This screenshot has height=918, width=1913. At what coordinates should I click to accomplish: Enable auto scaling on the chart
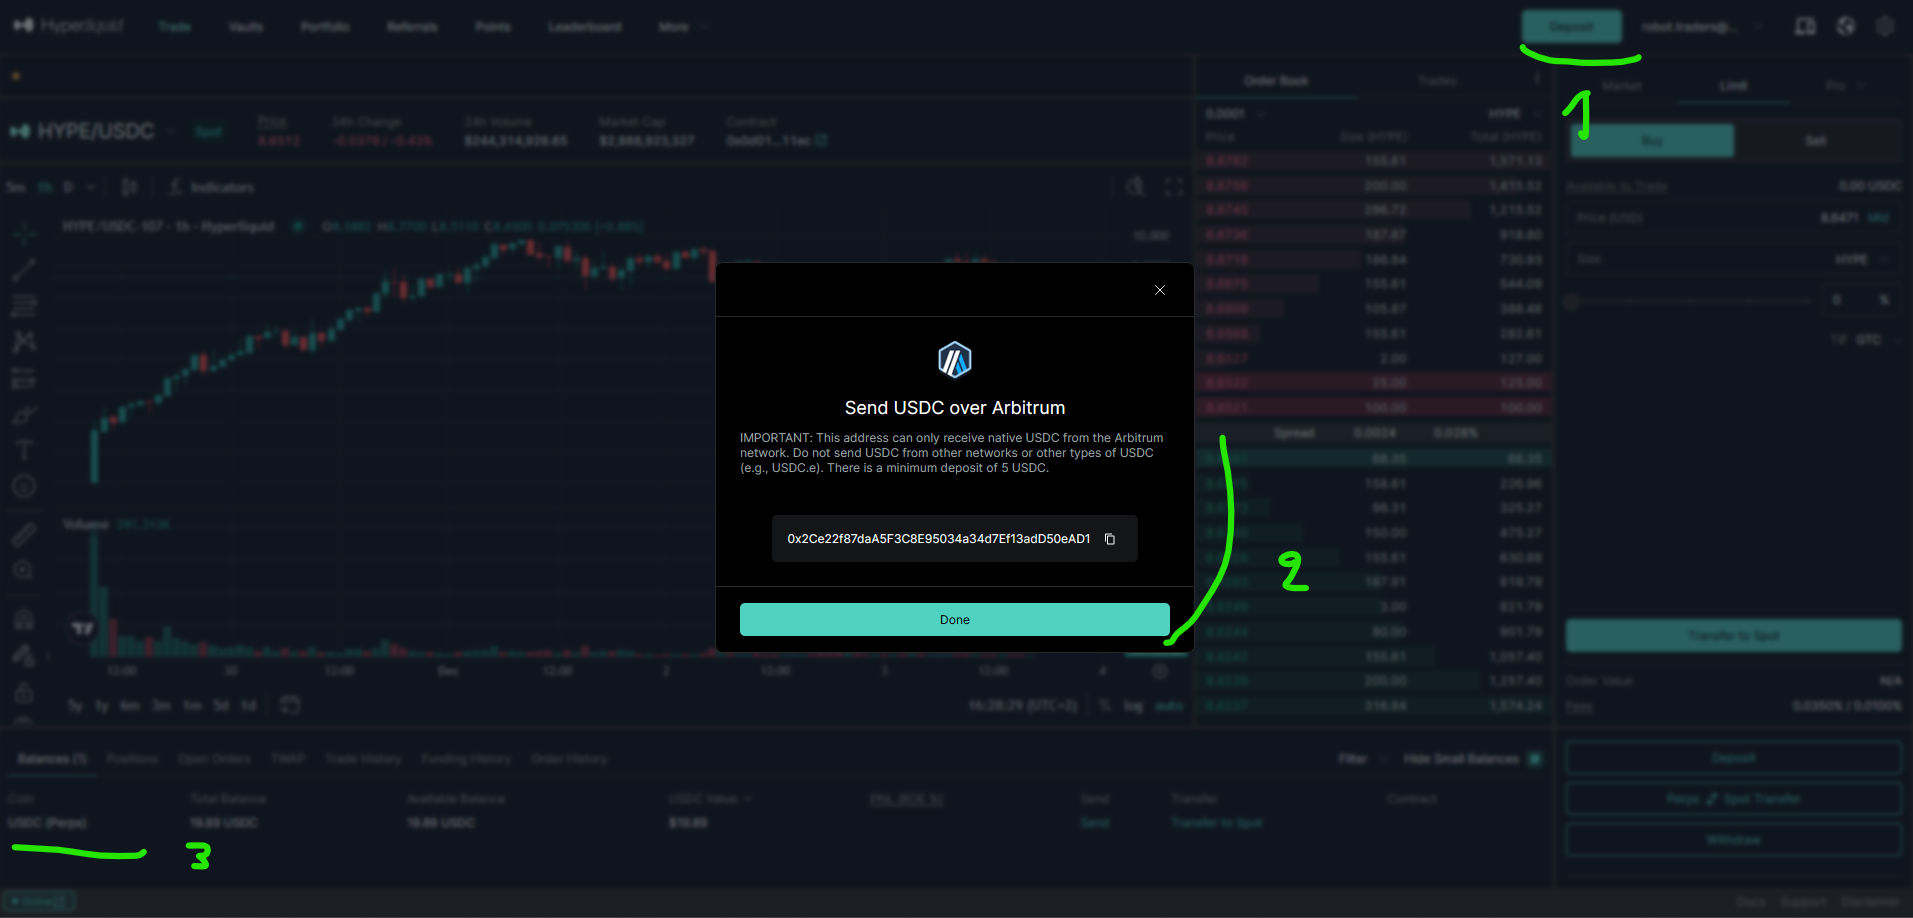tap(1170, 705)
